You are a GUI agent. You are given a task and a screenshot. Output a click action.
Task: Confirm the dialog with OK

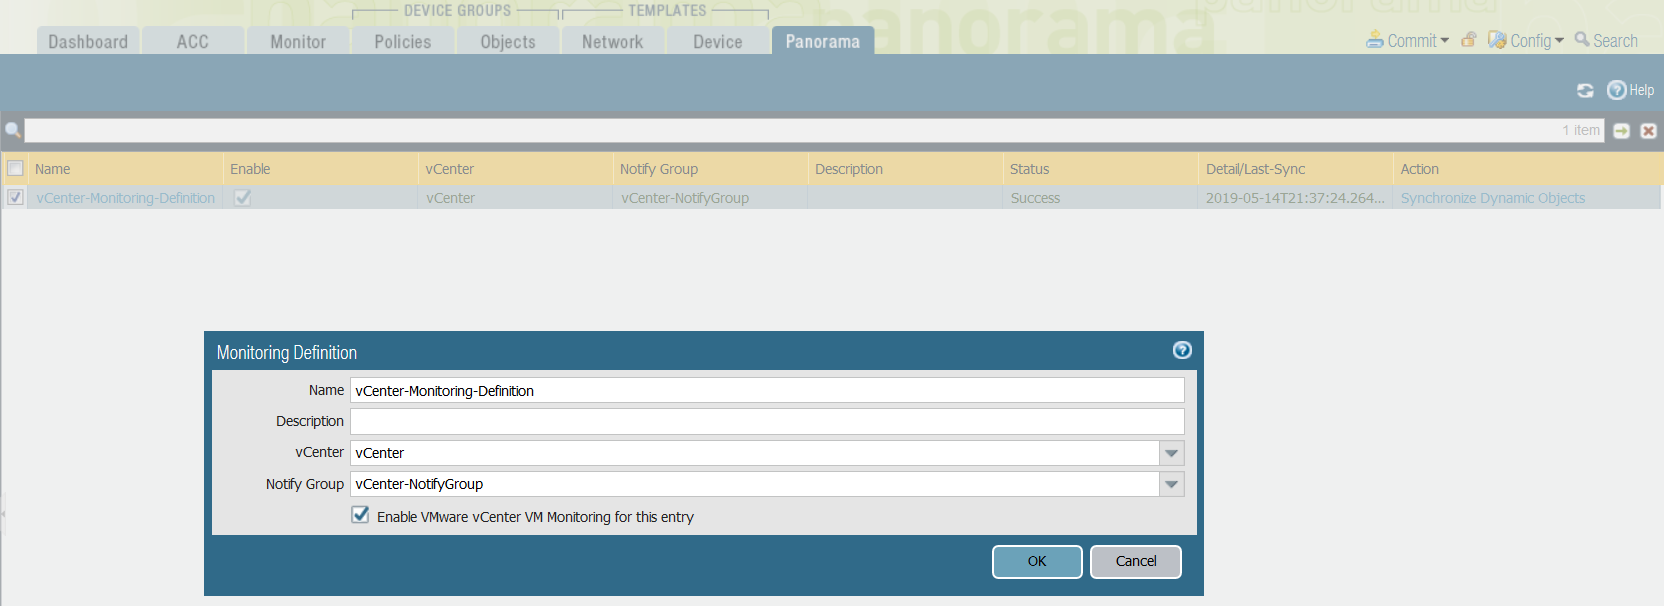tap(1037, 562)
